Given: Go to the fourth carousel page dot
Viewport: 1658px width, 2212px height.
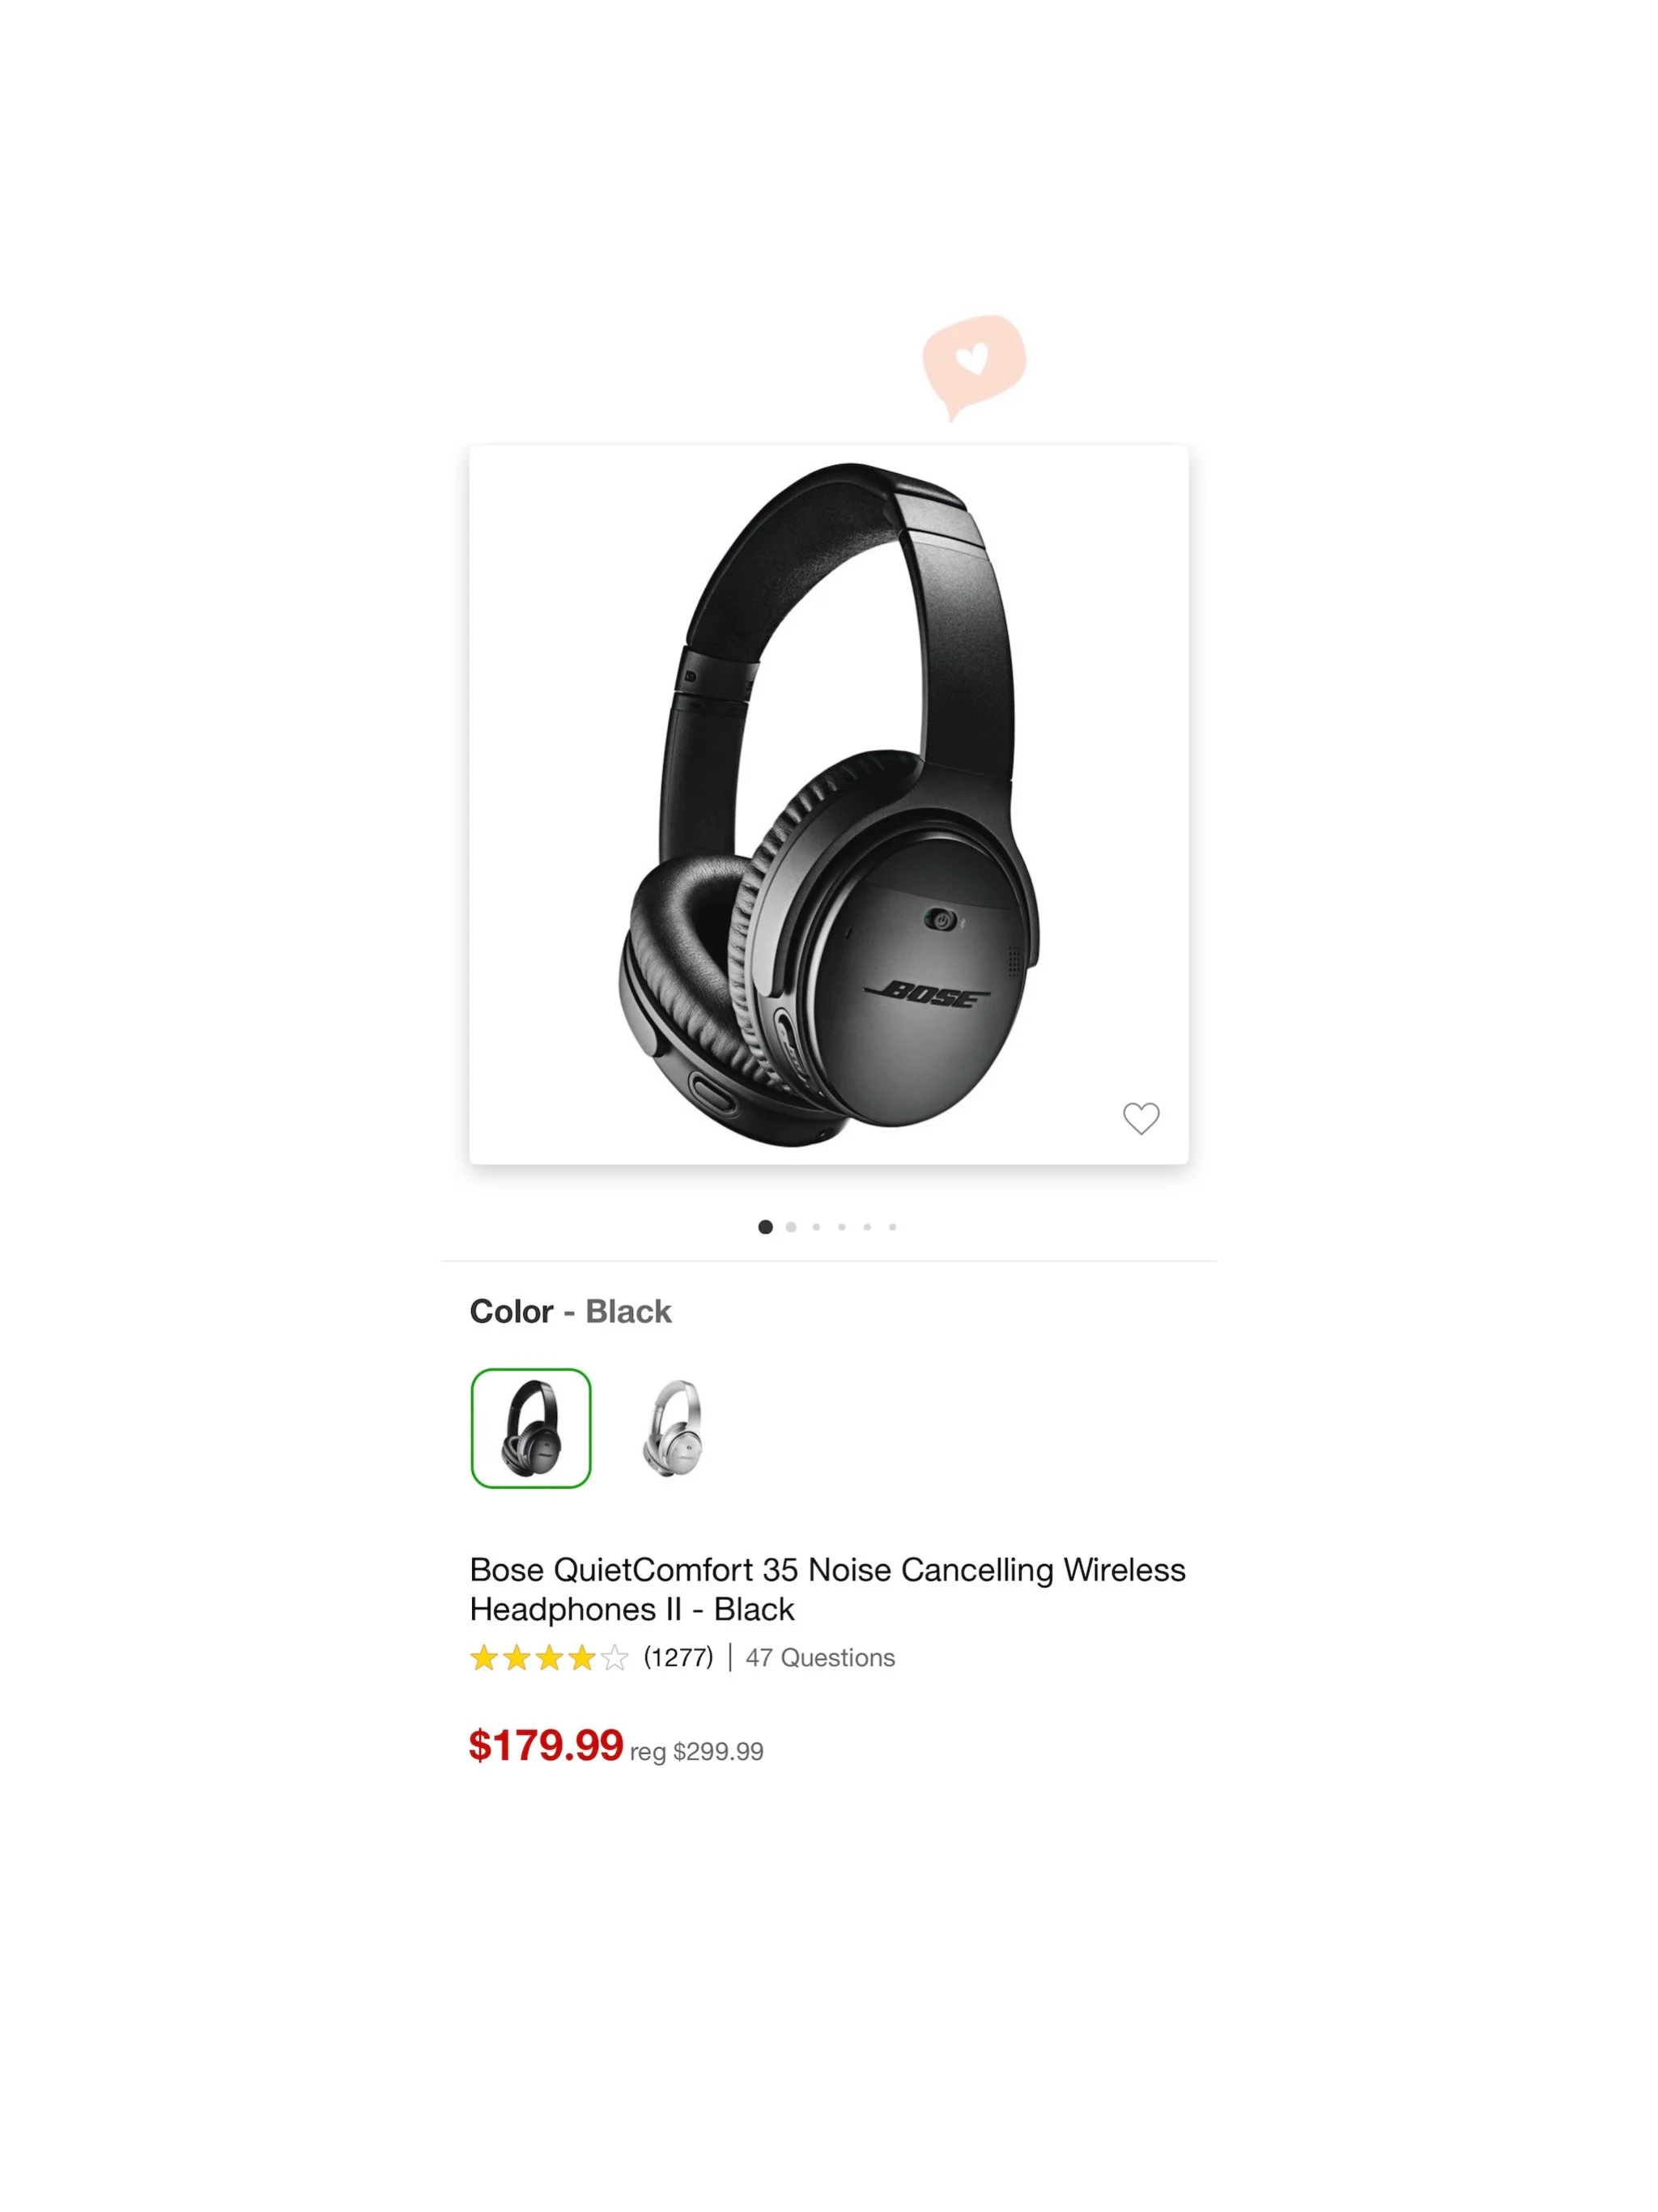Looking at the screenshot, I should [x=842, y=1227].
